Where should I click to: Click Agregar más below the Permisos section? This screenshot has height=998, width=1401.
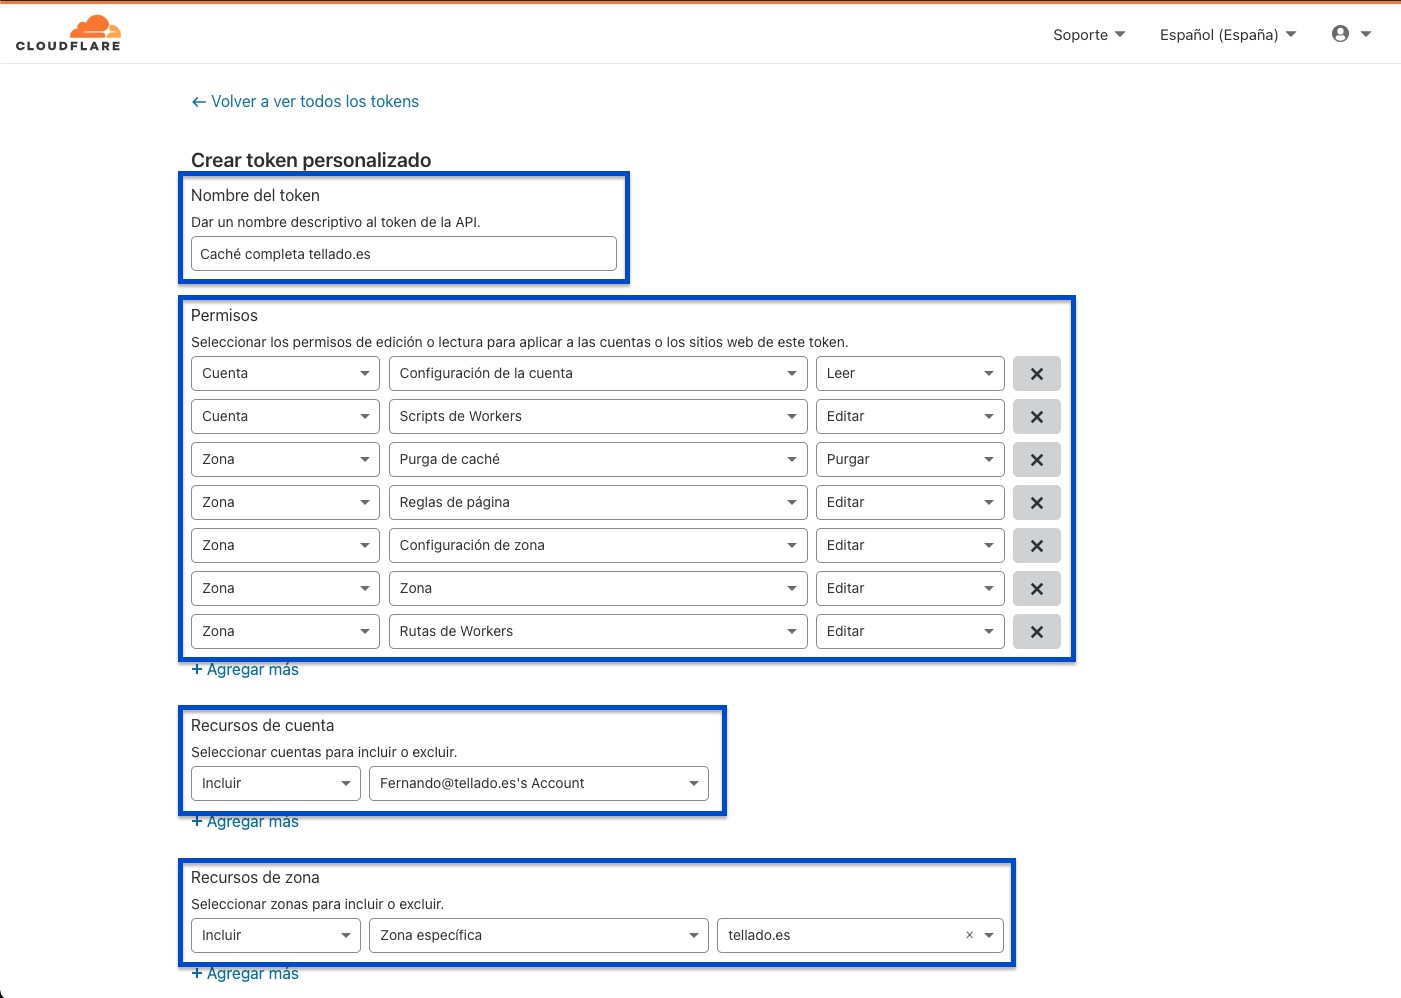pos(246,670)
